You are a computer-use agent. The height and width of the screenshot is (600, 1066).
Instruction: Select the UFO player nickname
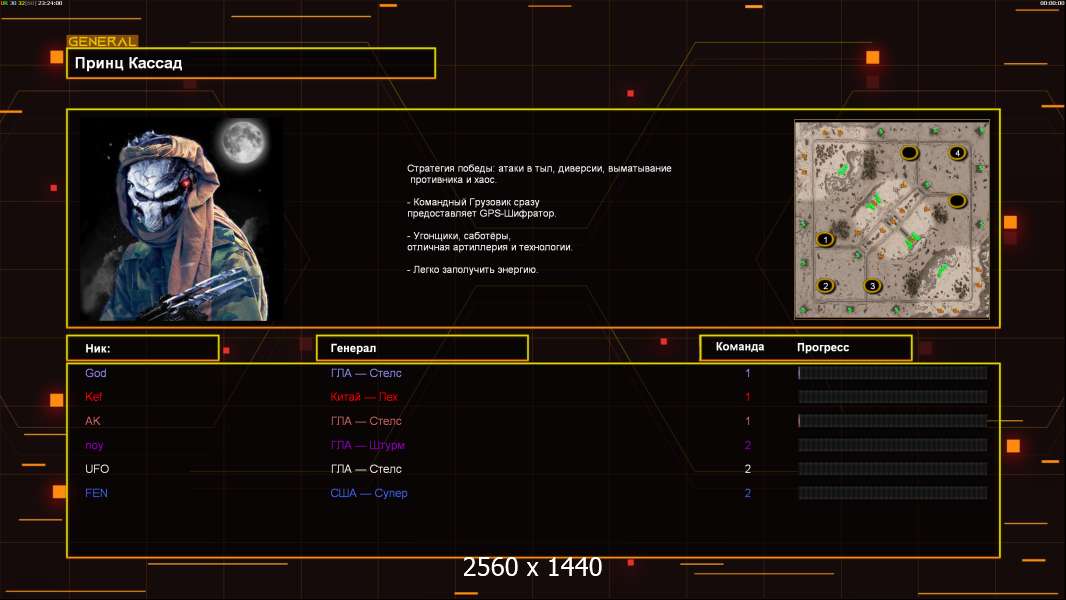97,469
